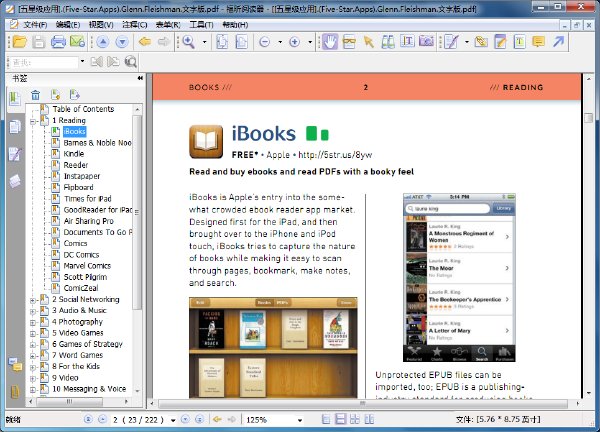Open the pencil tool dropdown arrow
Viewport: 600px width, 432px height.
(466, 42)
